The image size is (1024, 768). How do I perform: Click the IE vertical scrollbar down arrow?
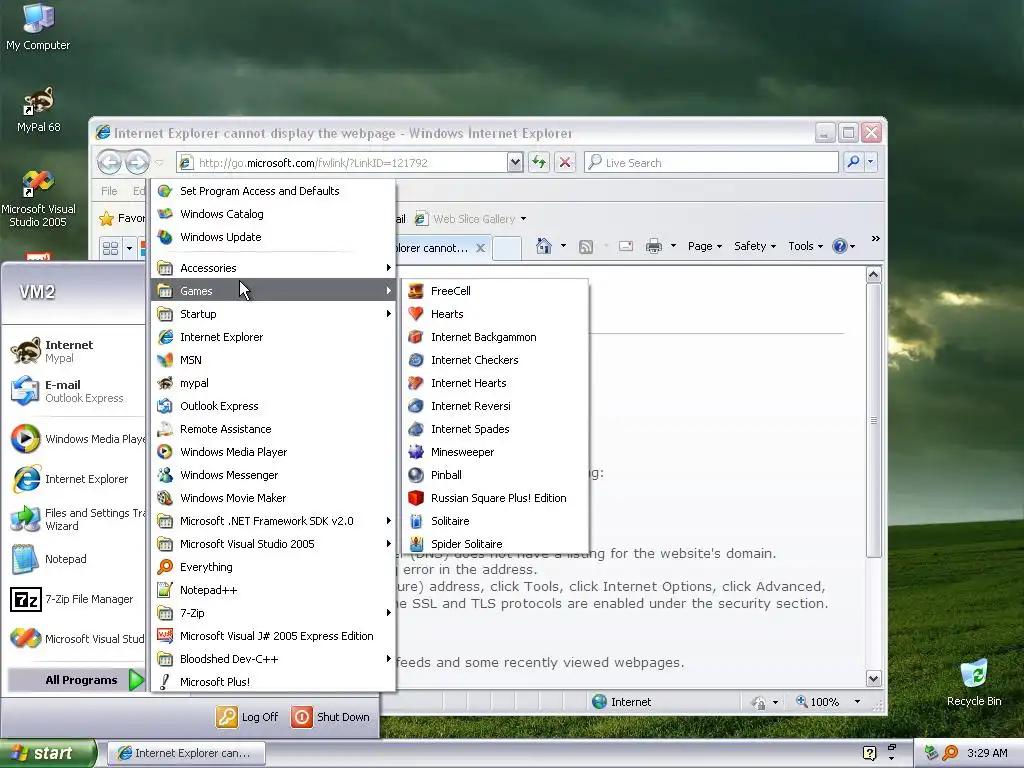873,679
